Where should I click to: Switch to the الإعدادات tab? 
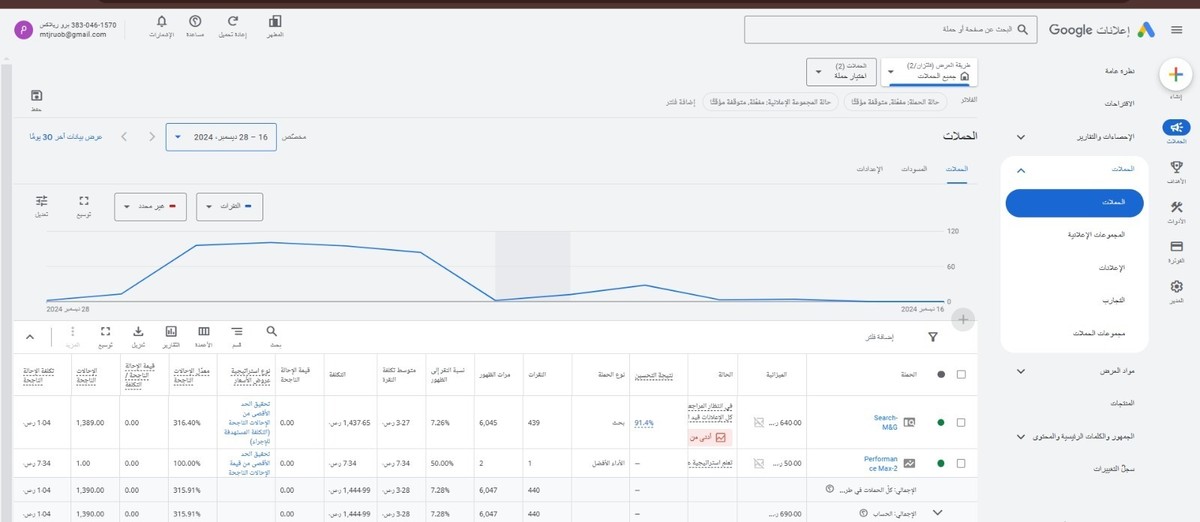tap(868, 169)
